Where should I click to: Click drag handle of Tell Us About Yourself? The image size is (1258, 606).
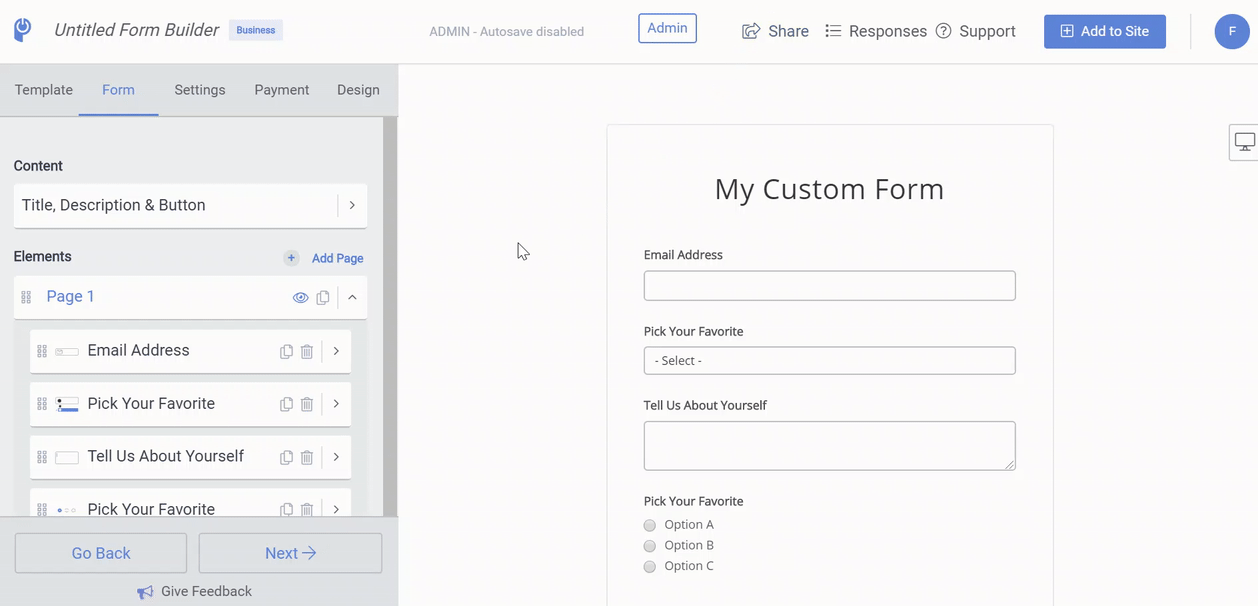[x=42, y=457]
